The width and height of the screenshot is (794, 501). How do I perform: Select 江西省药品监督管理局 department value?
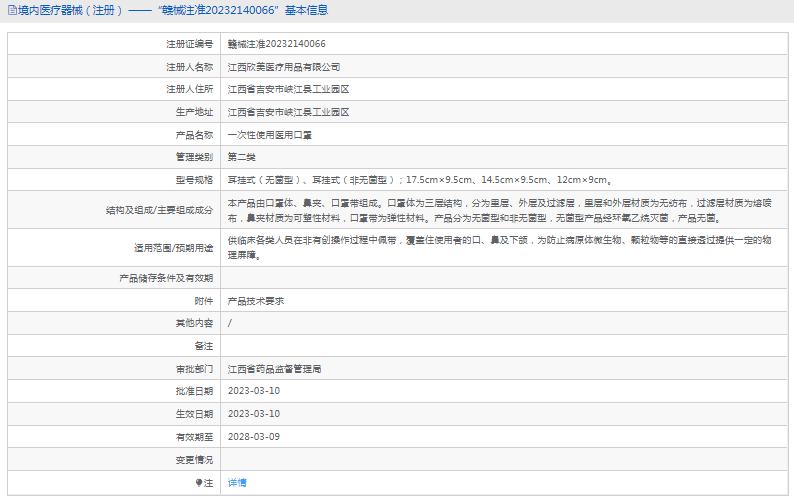(x=274, y=369)
